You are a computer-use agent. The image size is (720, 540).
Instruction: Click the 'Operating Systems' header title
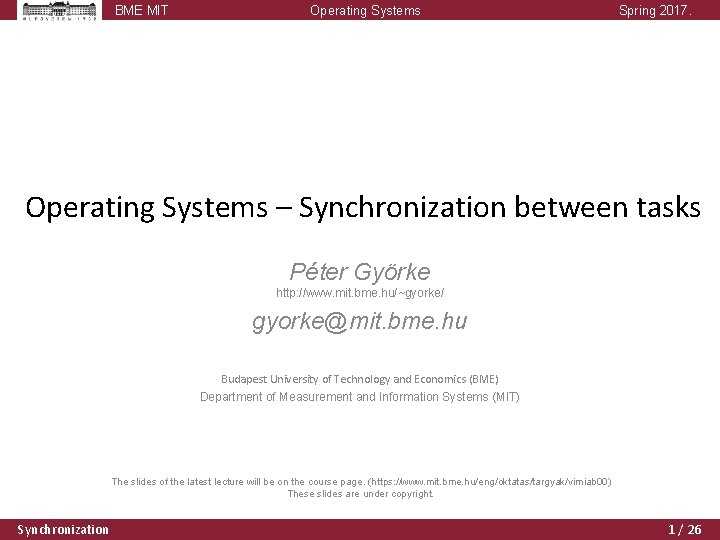(x=365, y=11)
